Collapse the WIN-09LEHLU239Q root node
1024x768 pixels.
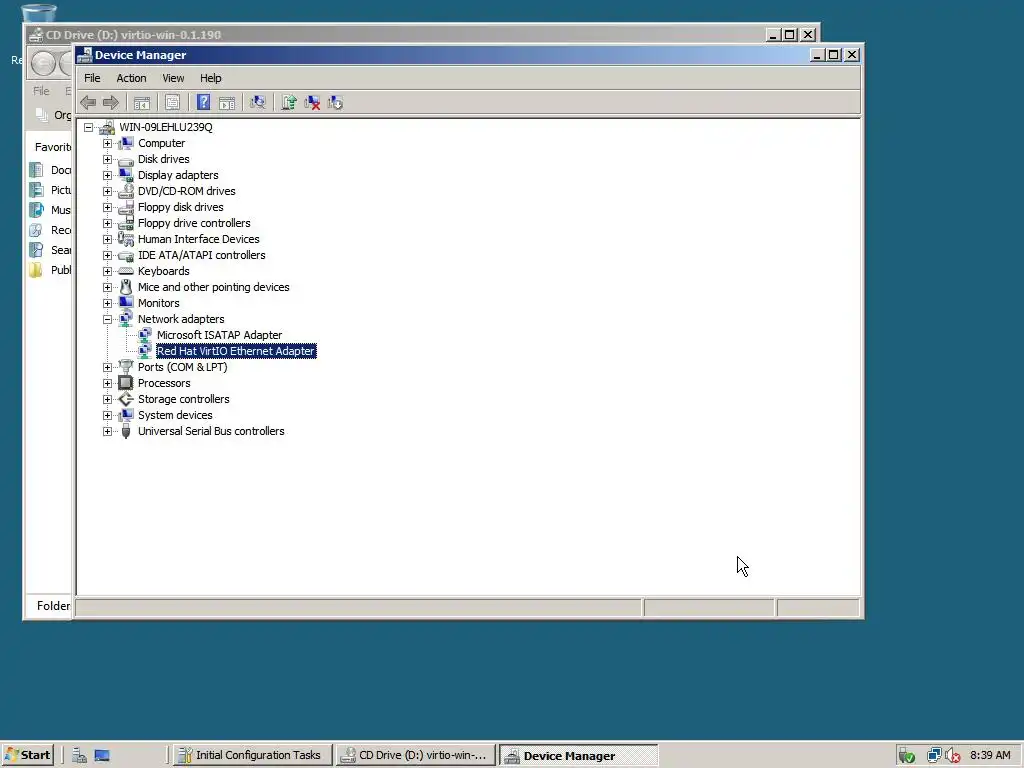click(x=88, y=127)
